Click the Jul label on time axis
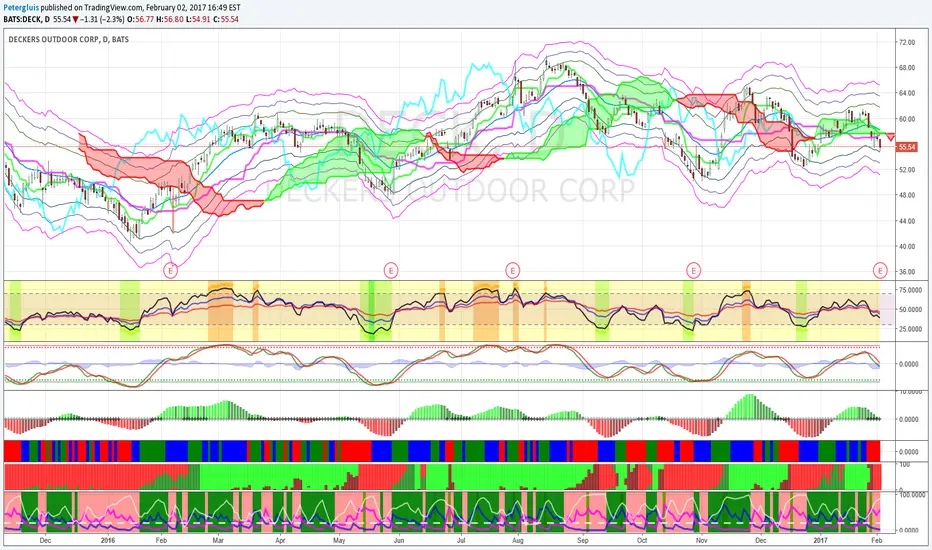 461,540
